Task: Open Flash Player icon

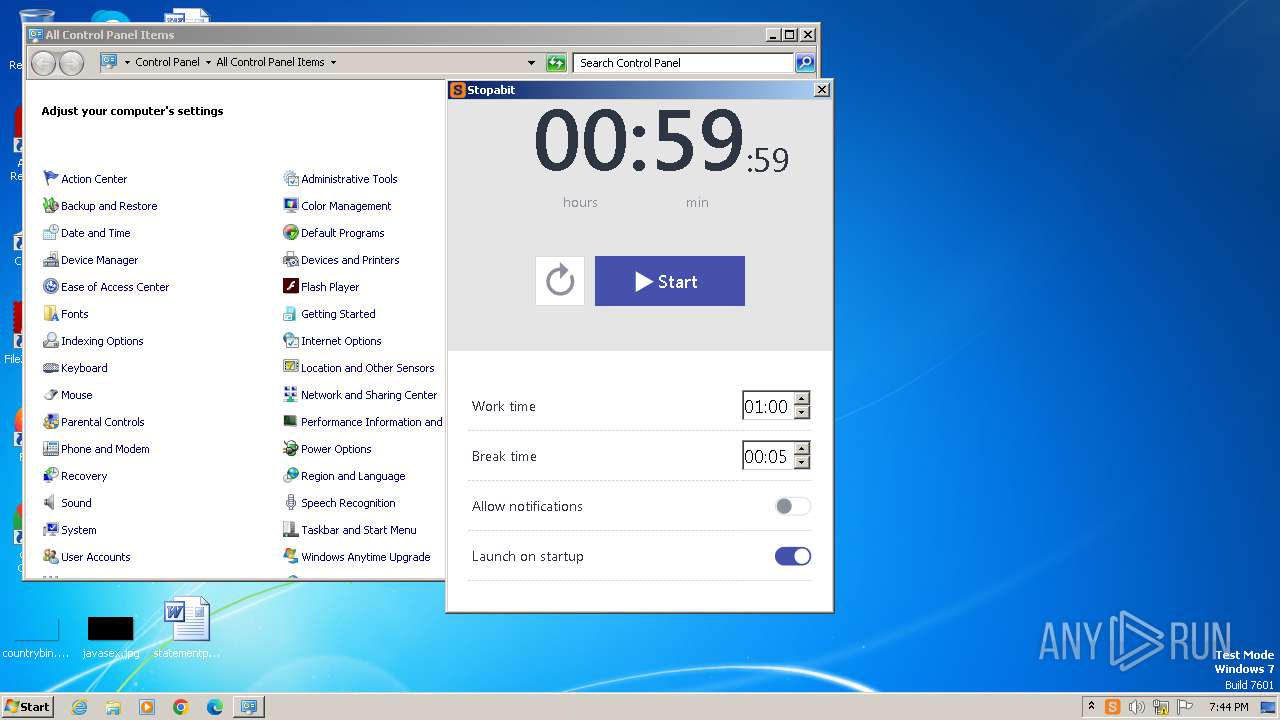Action: (291, 286)
